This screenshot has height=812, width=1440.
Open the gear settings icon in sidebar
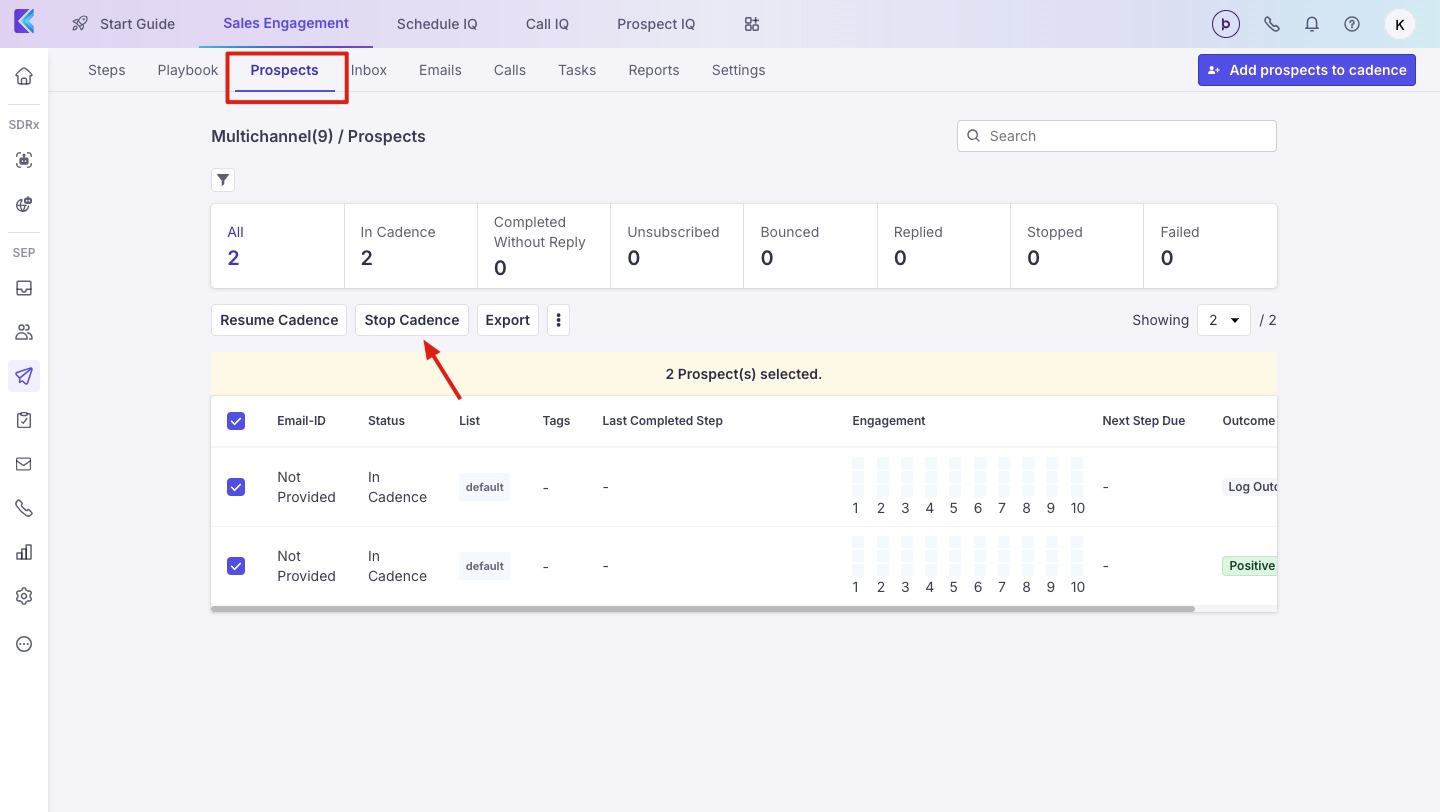[x=24, y=596]
